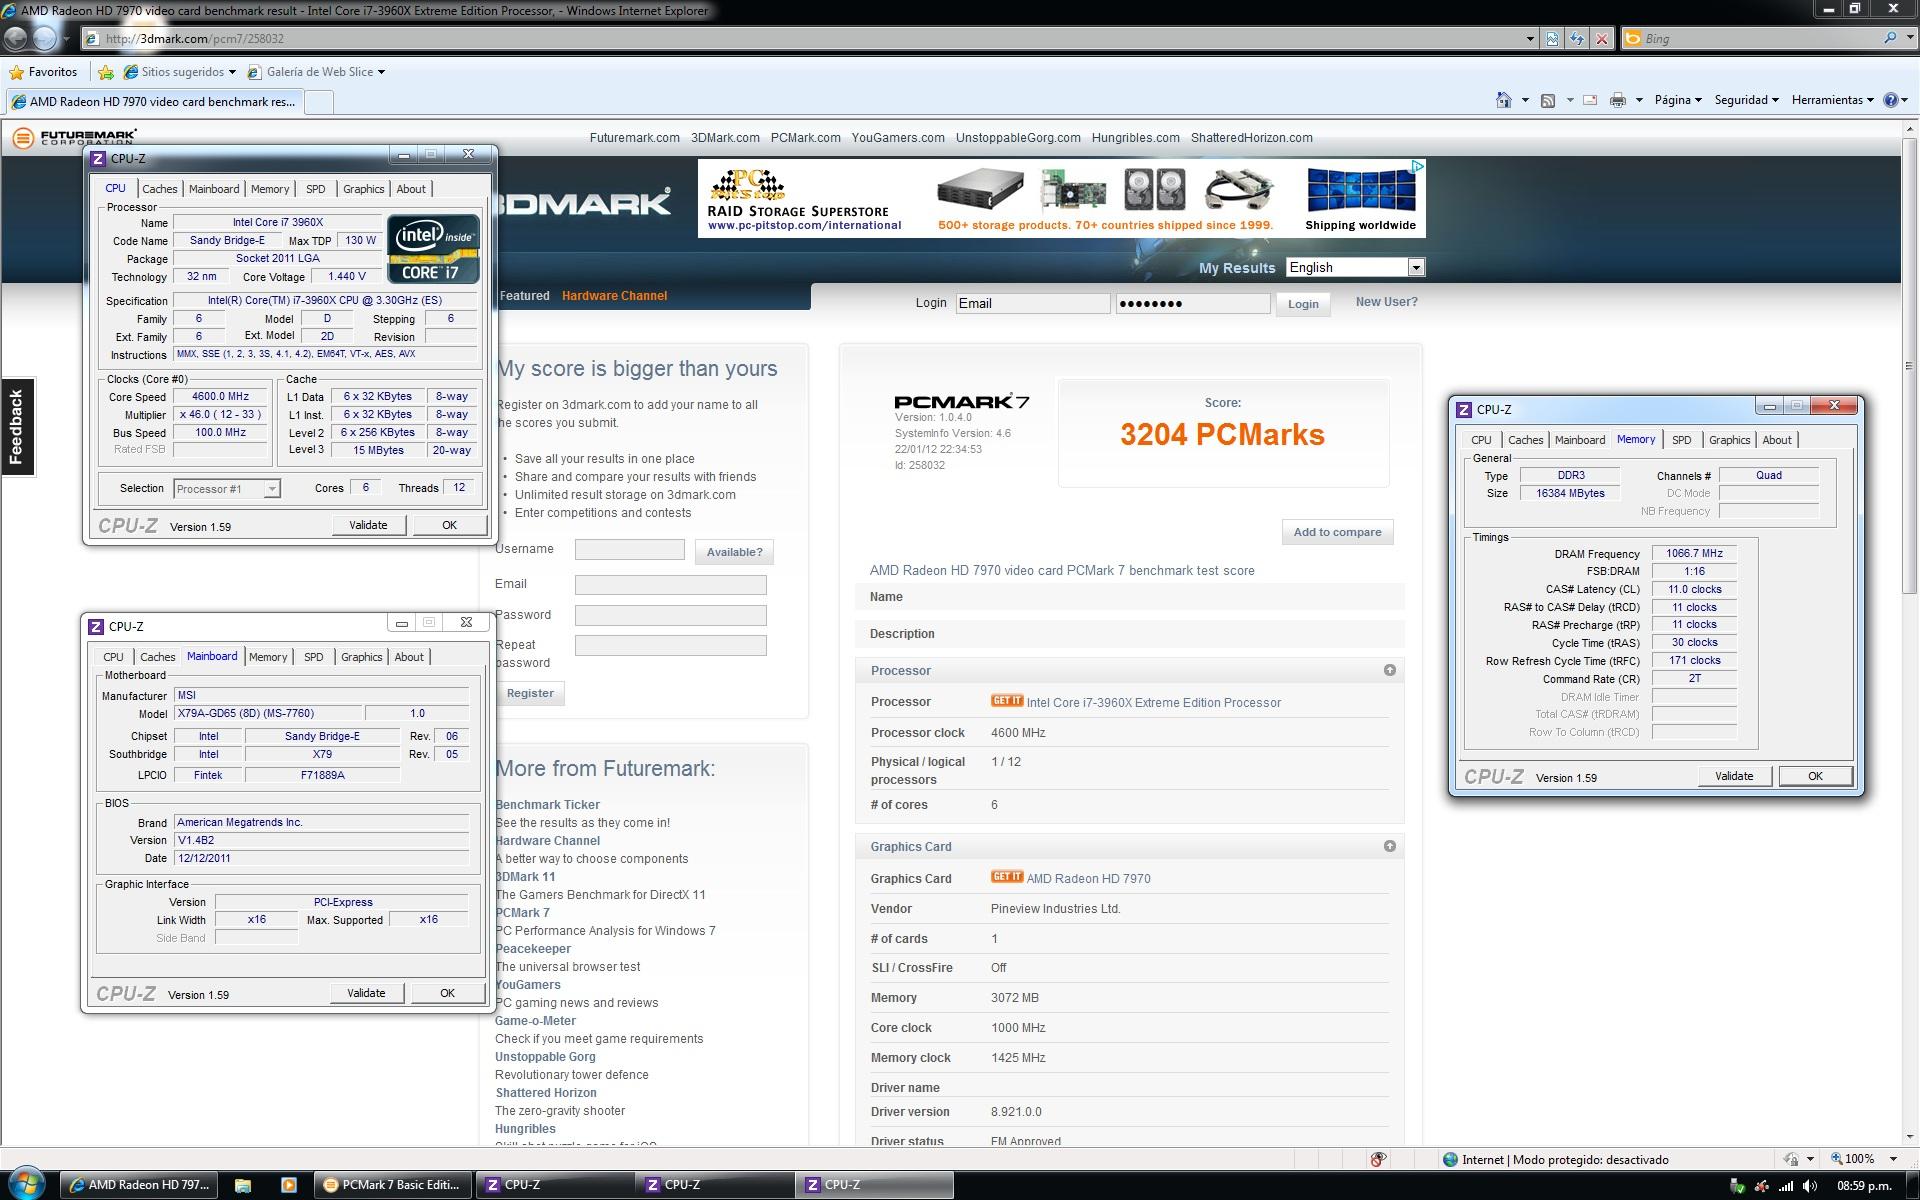Open the Benchmark Ticker link
The image size is (1920, 1200).
pos(548,804)
